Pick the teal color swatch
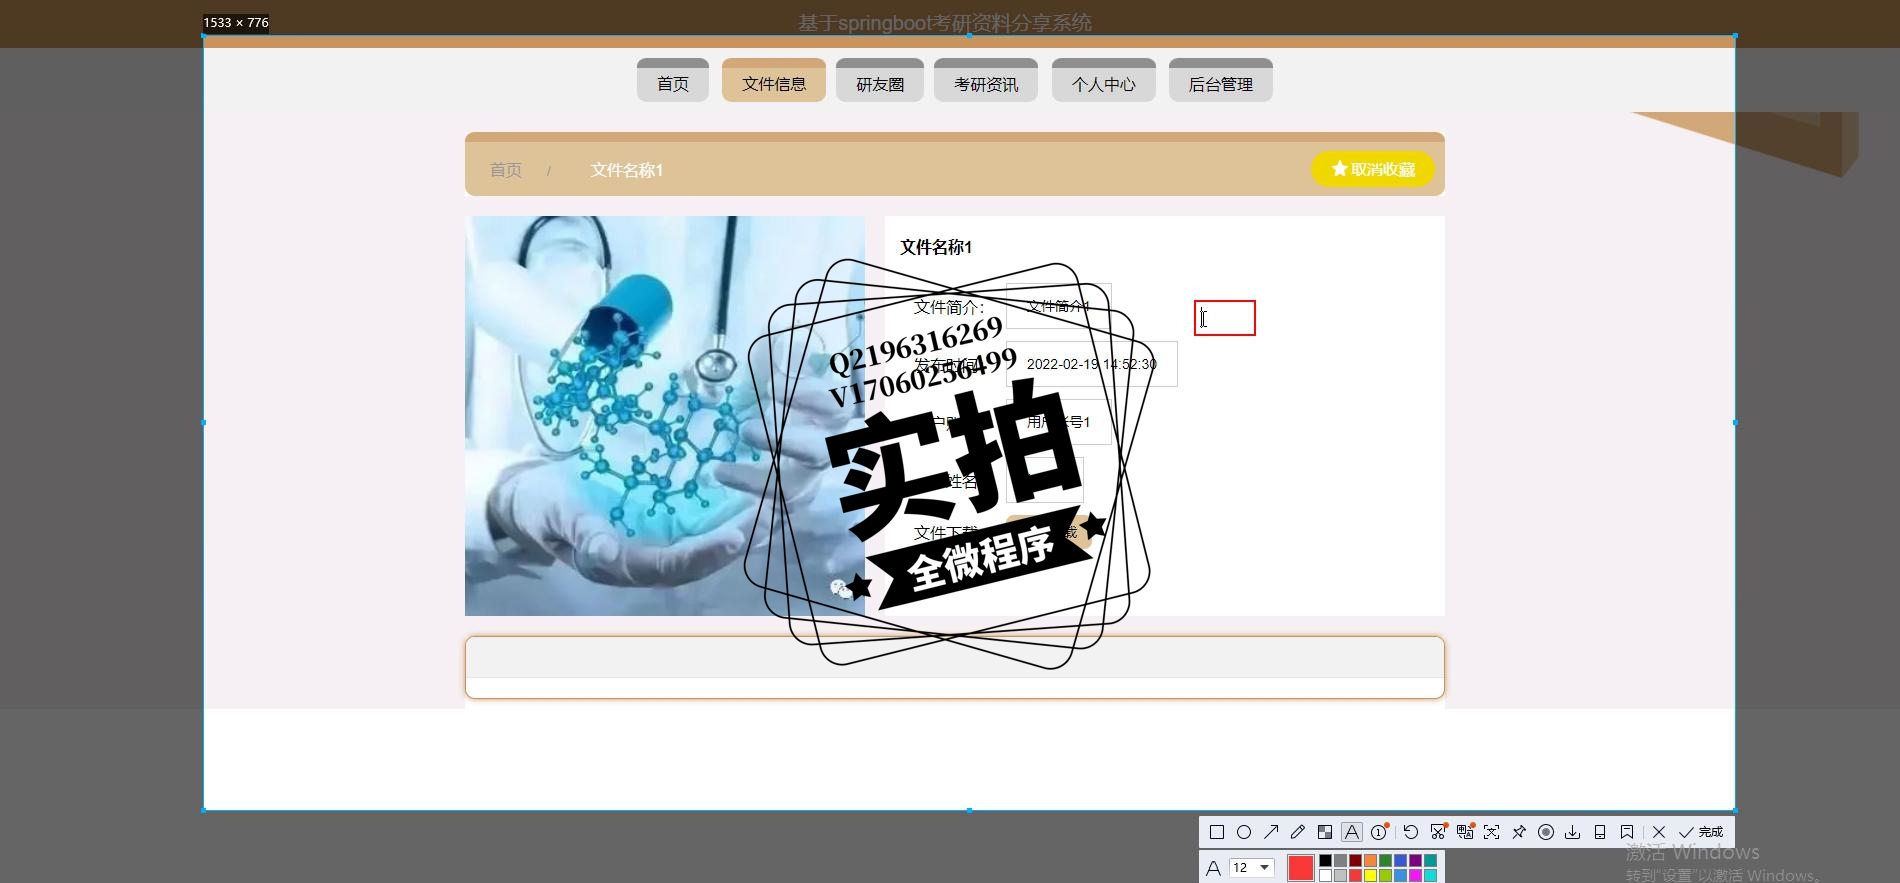Image resolution: width=1900 pixels, height=883 pixels. (x=1430, y=860)
